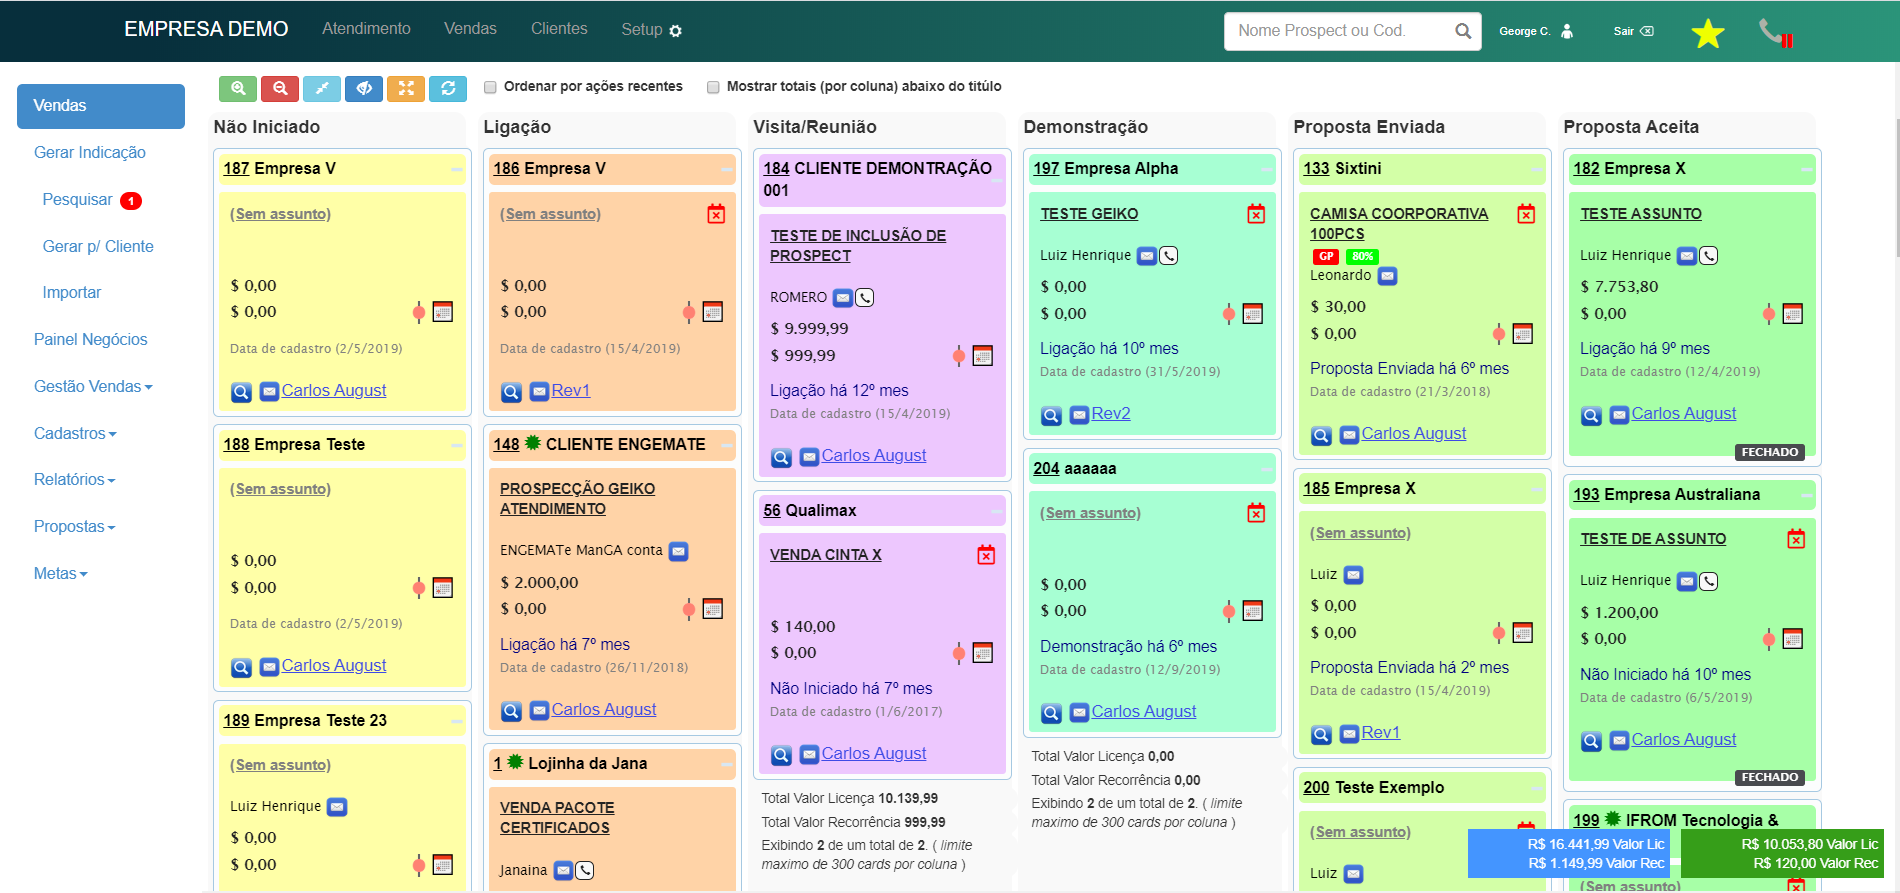Screen dimensions: 1900x893
Task: Open Gerar Indicação in sidebar
Action: (90, 153)
